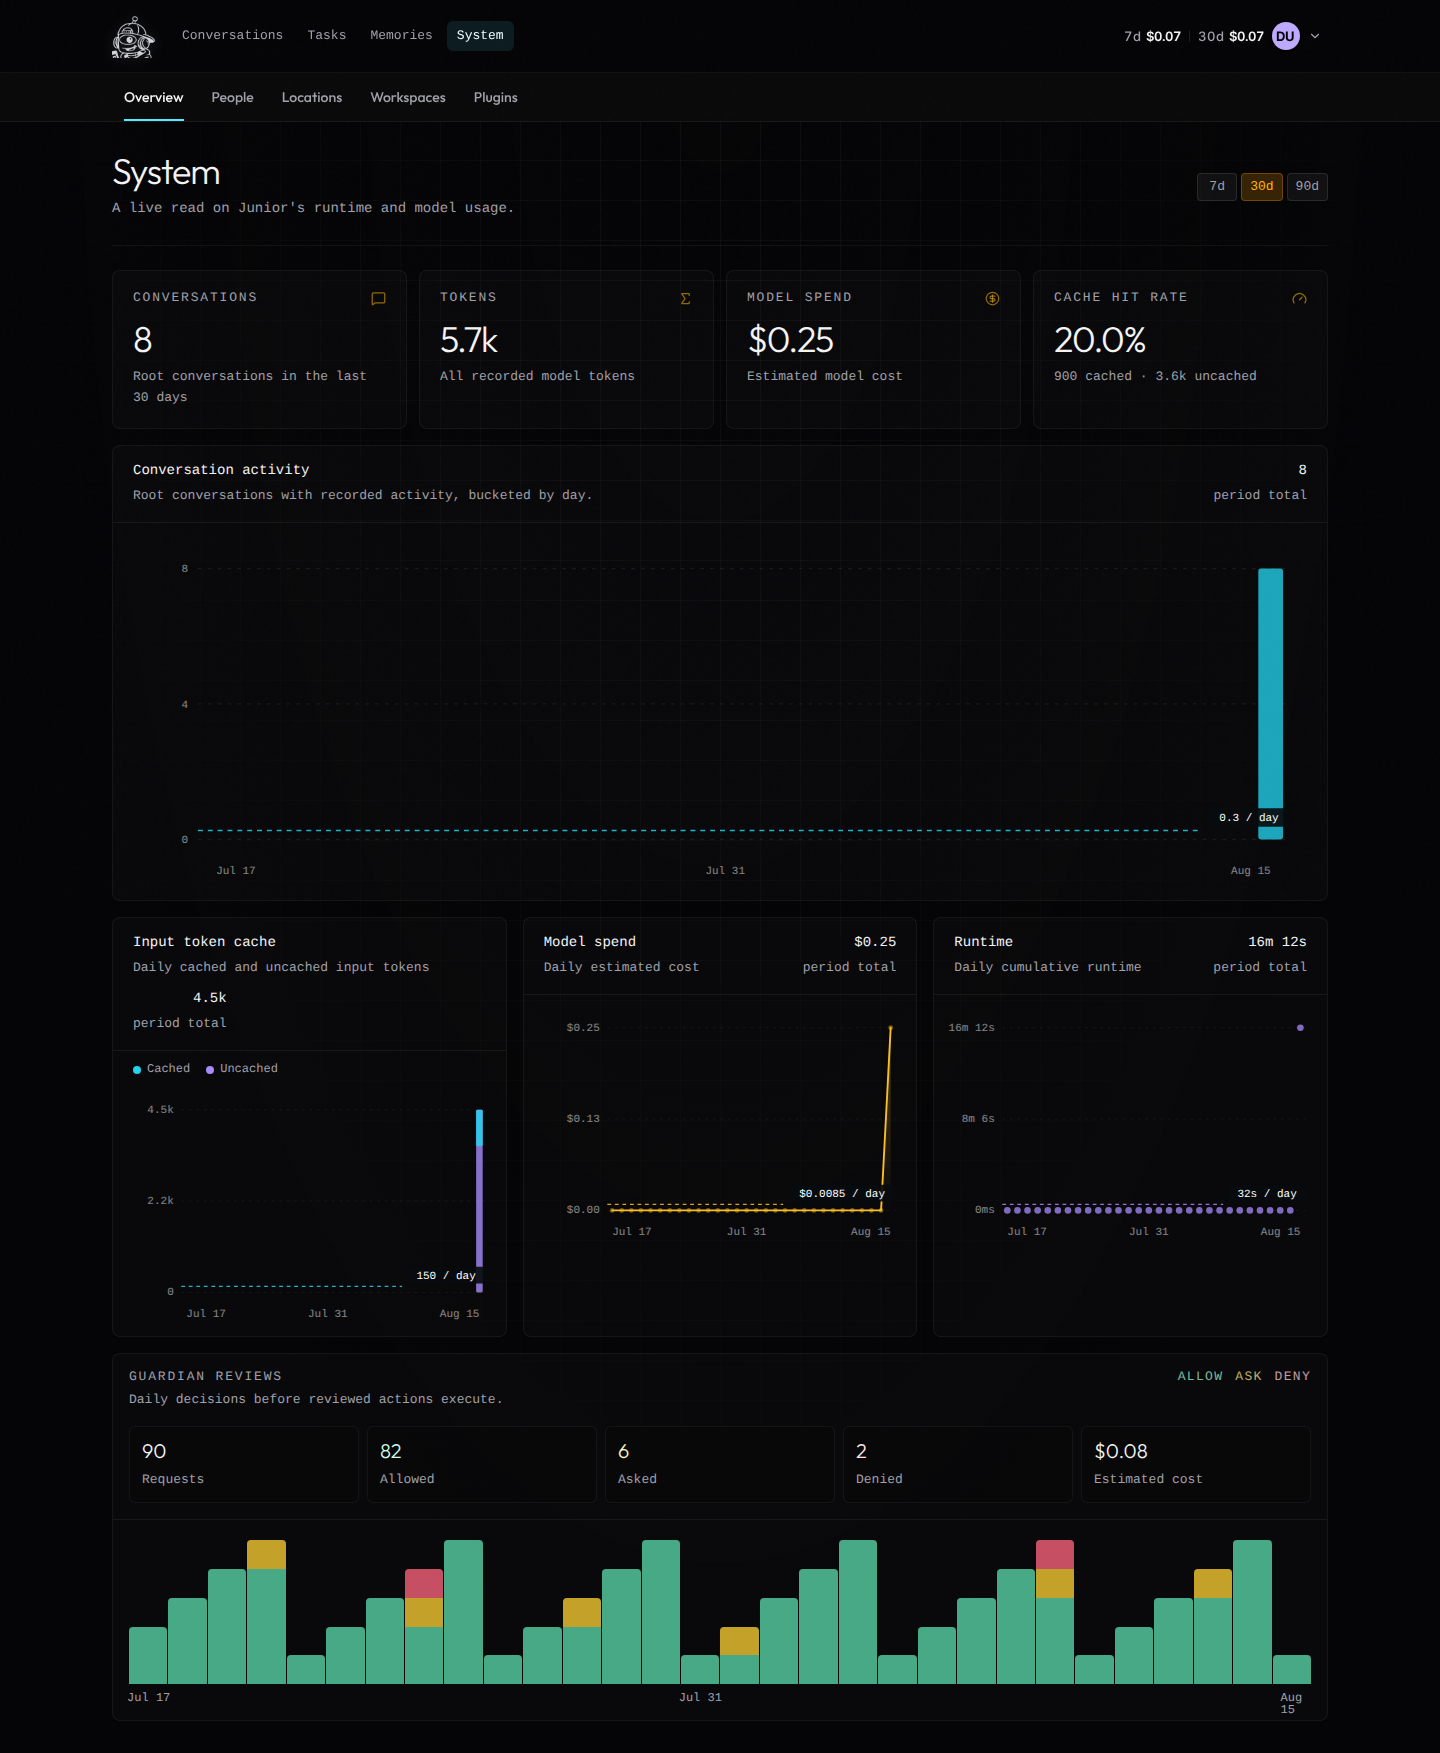Expand the user account menu chevron
This screenshot has height=1753, width=1440.
tap(1315, 36)
